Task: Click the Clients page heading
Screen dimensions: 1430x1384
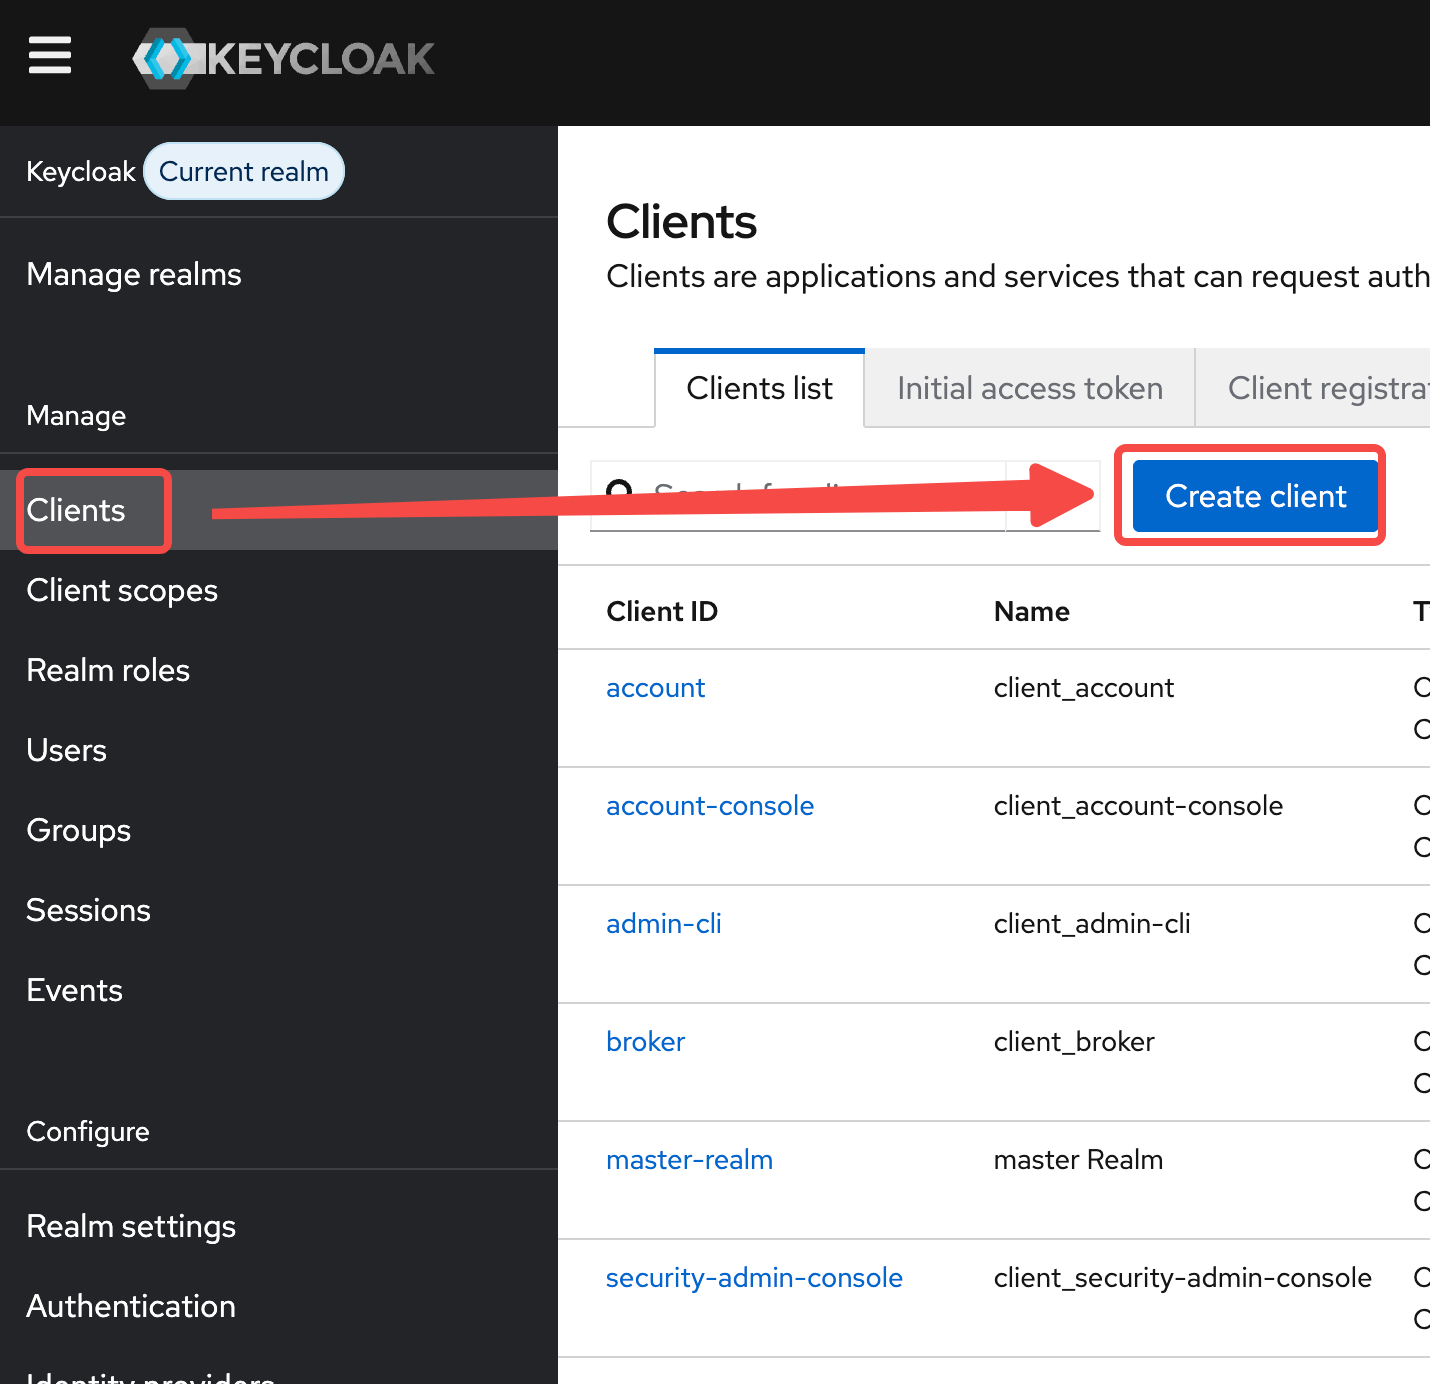Action: (681, 221)
